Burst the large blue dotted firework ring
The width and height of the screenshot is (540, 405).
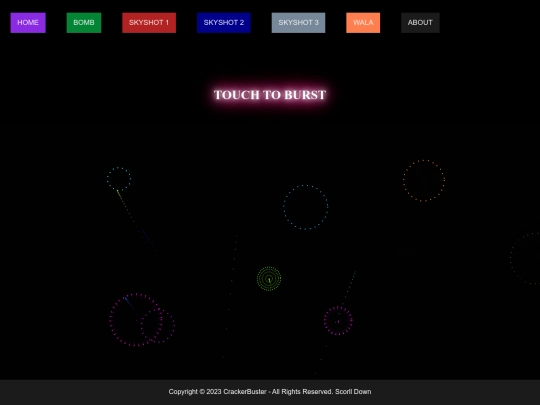coord(305,207)
